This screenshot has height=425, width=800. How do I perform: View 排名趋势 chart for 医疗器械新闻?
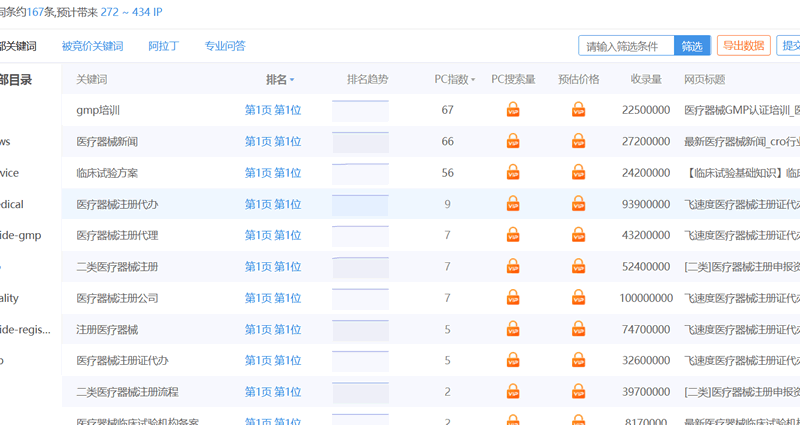tap(360, 141)
